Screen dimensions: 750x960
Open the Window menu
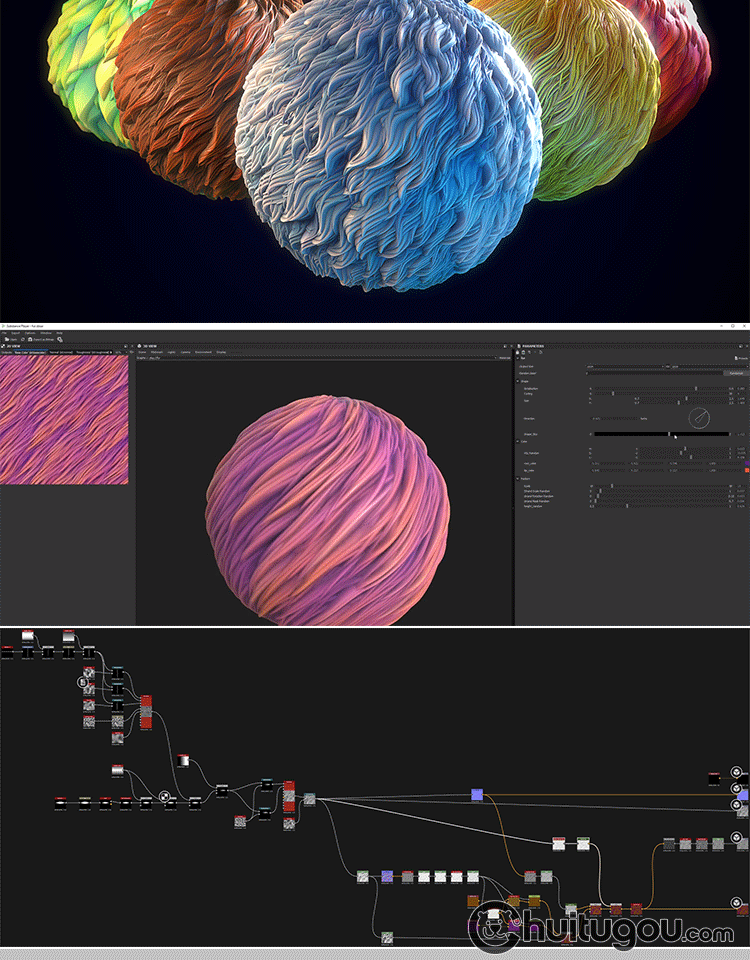pos(46,333)
